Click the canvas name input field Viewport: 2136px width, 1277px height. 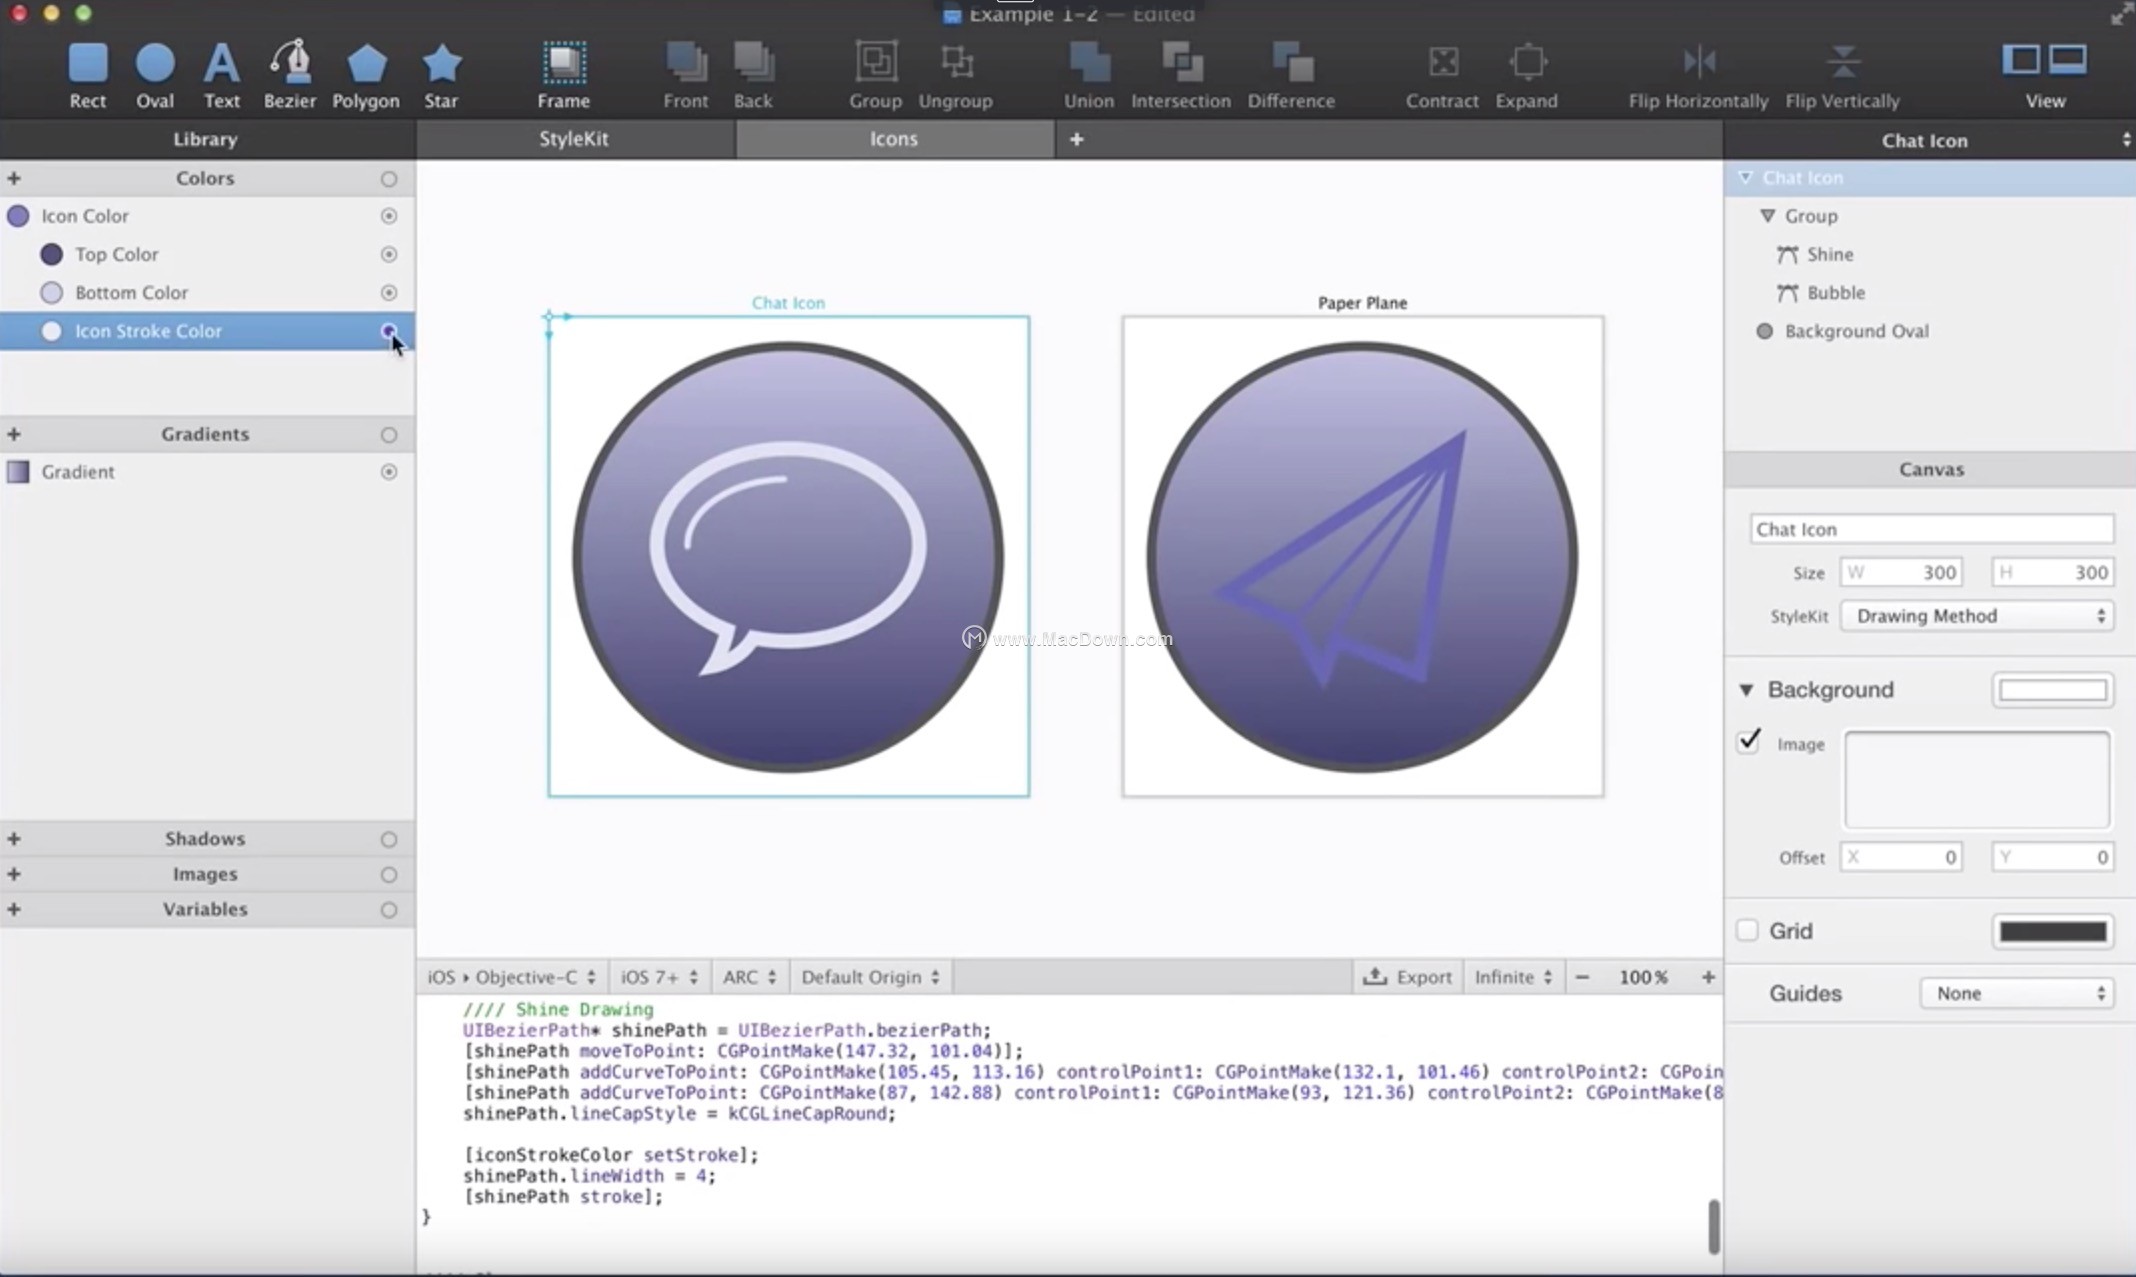pos(1931,529)
